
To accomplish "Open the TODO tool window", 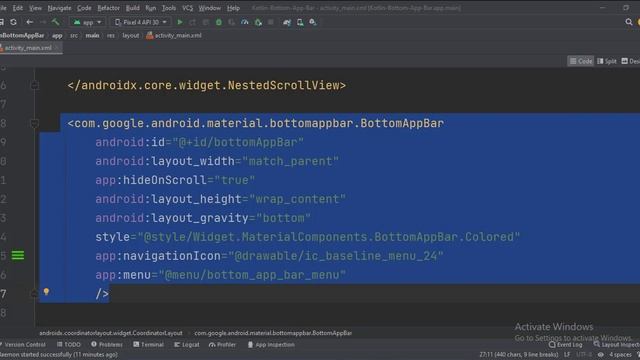I will [69, 344].
